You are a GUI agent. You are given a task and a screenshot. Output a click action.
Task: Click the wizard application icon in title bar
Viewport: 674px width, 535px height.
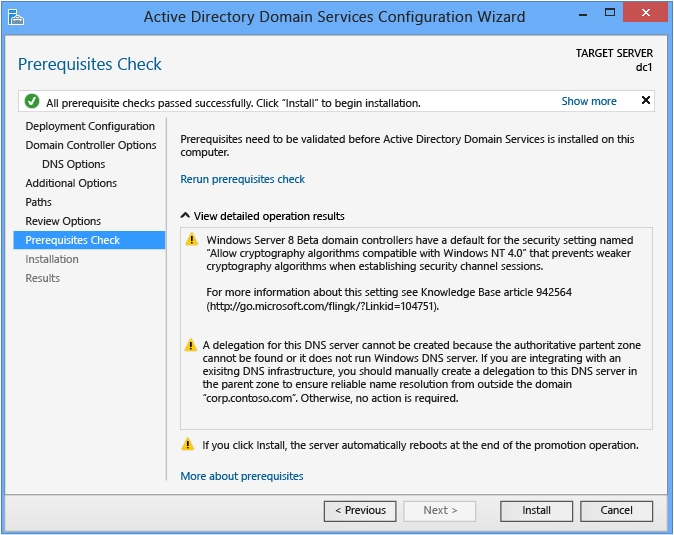[15, 17]
